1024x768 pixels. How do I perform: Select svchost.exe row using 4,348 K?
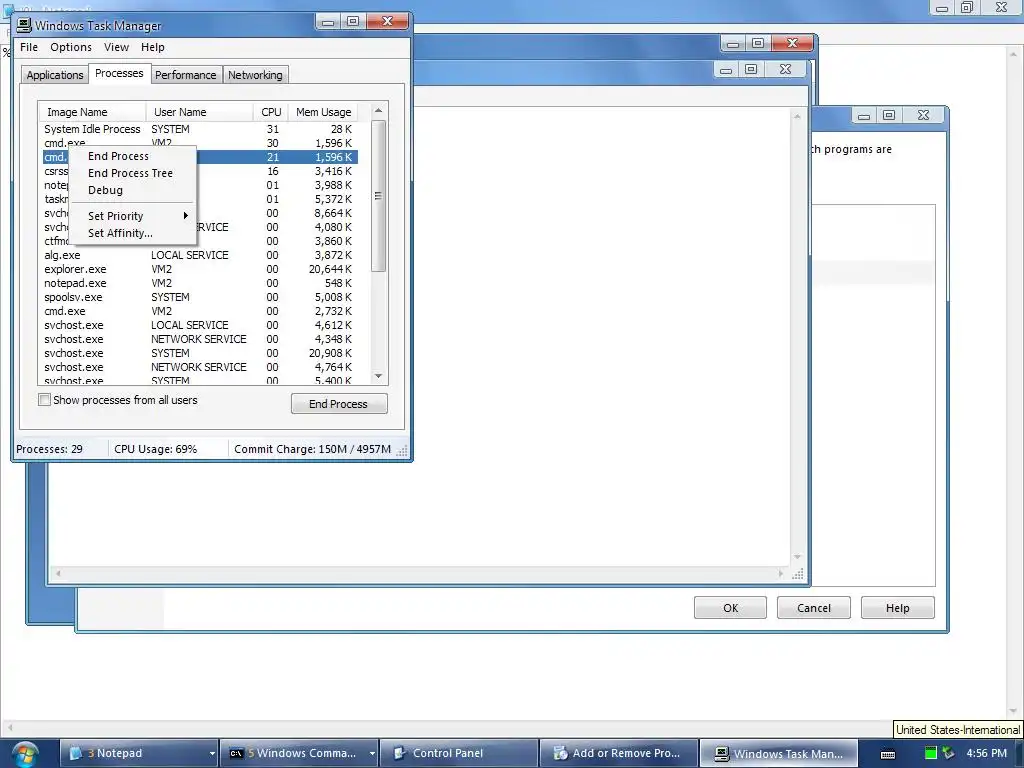coord(200,340)
